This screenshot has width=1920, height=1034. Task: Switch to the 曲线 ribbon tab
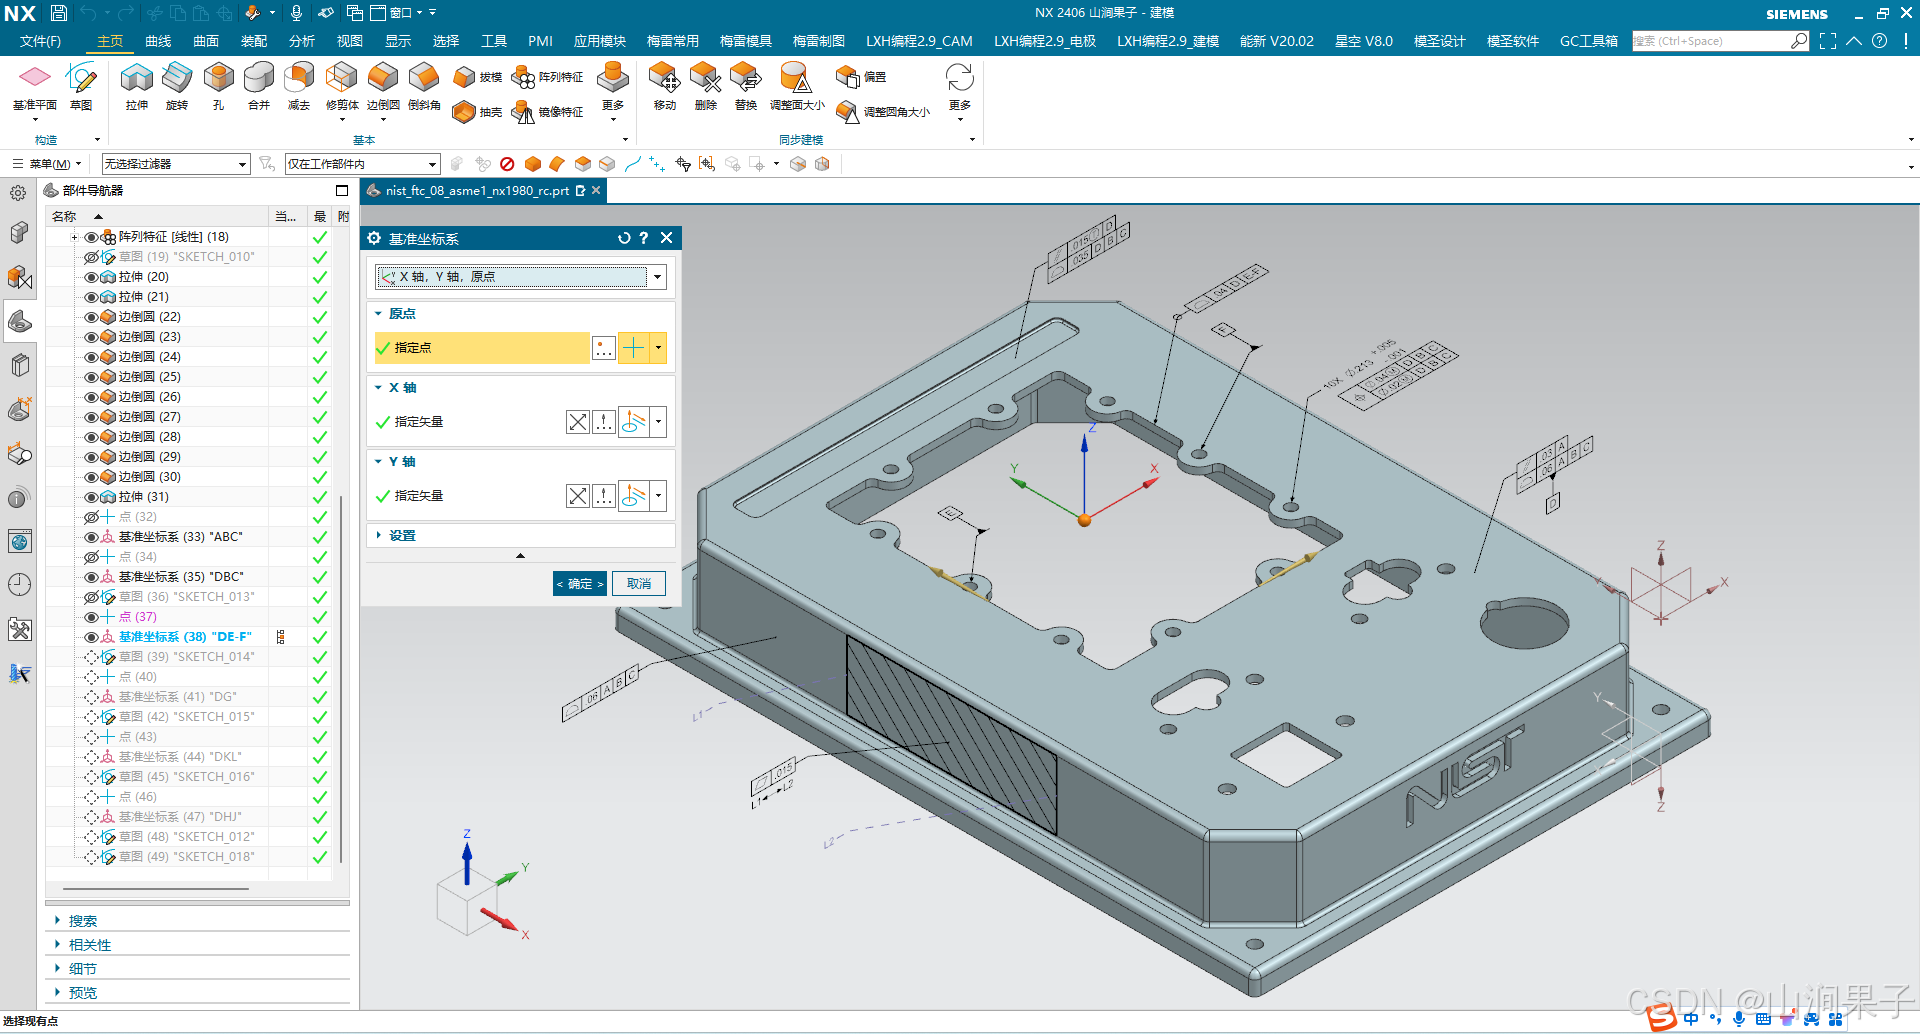[x=158, y=41]
